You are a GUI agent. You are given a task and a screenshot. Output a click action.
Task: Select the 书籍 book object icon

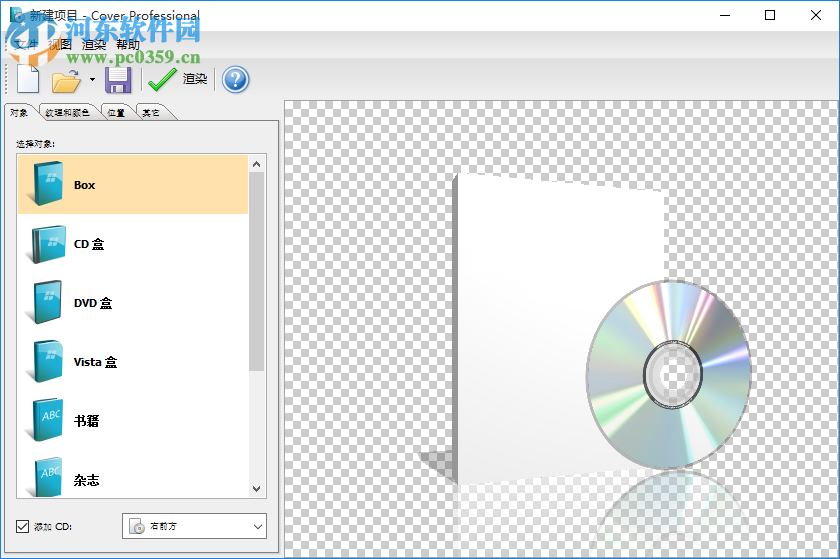coord(46,421)
